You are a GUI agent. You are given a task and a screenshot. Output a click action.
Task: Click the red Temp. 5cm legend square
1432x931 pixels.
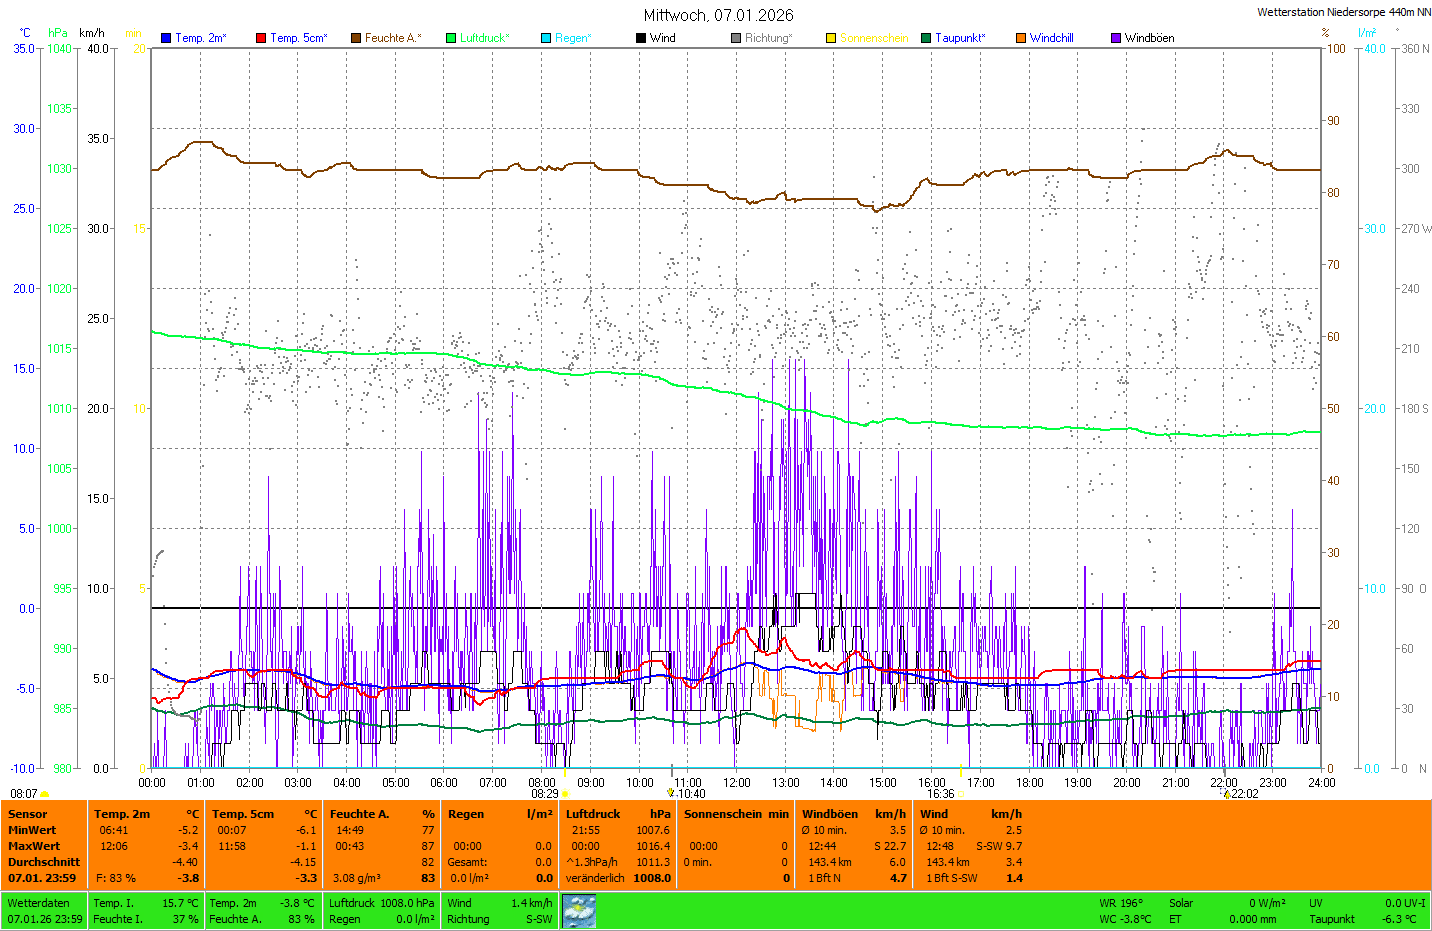261,38
